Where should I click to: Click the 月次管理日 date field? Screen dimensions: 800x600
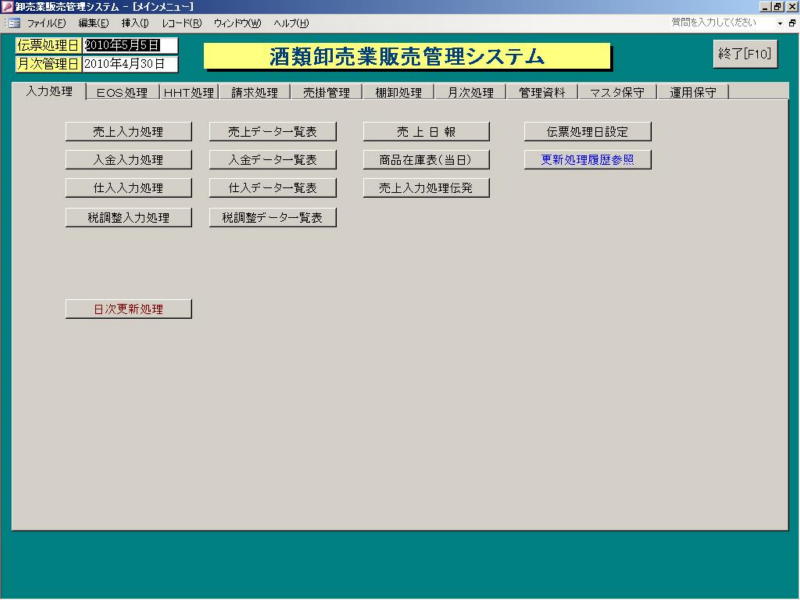(x=129, y=64)
